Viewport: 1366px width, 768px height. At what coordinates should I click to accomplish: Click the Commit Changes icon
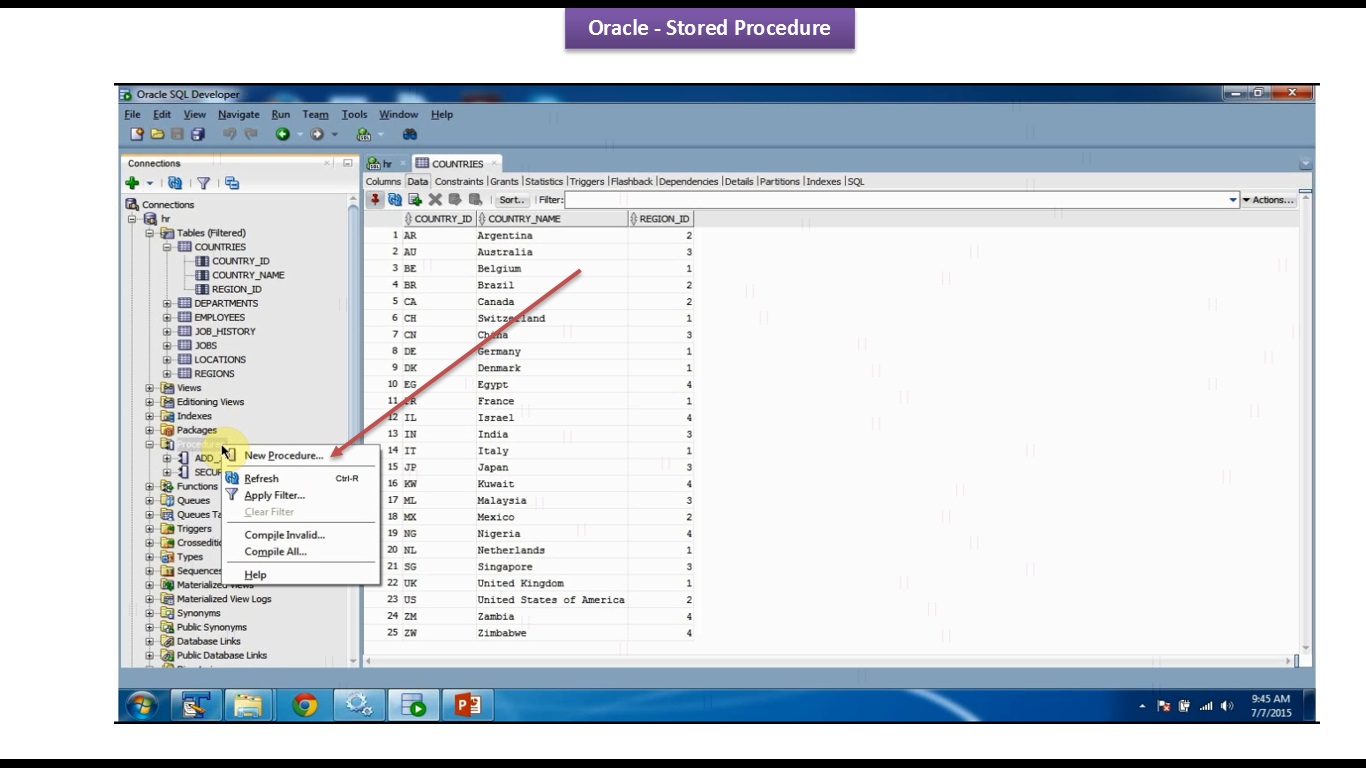click(x=455, y=200)
